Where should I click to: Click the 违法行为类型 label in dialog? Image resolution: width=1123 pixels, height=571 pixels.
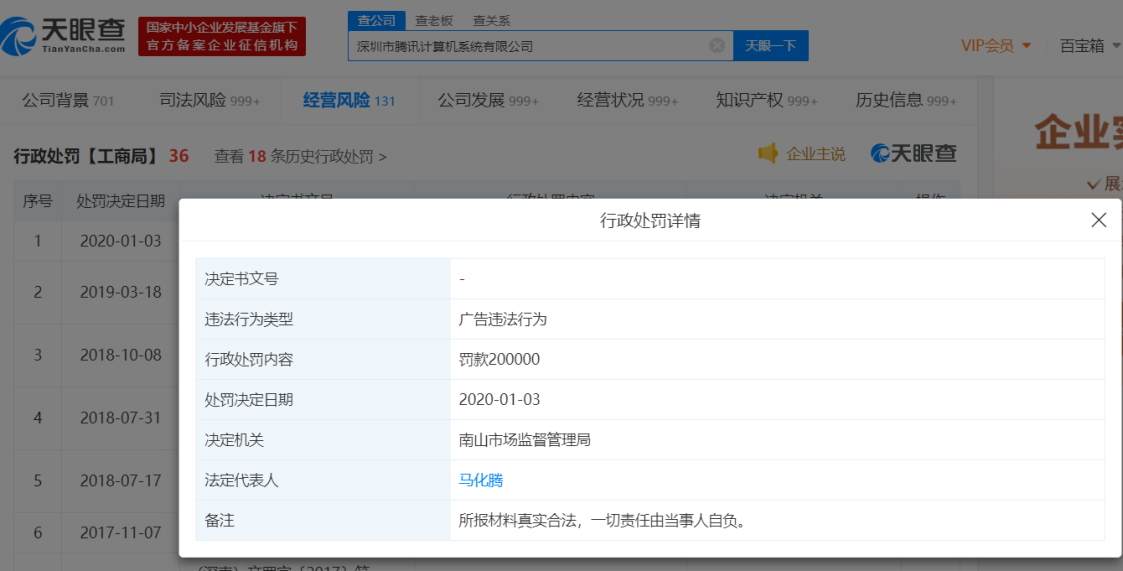pyautogui.click(x=249, y=320)
